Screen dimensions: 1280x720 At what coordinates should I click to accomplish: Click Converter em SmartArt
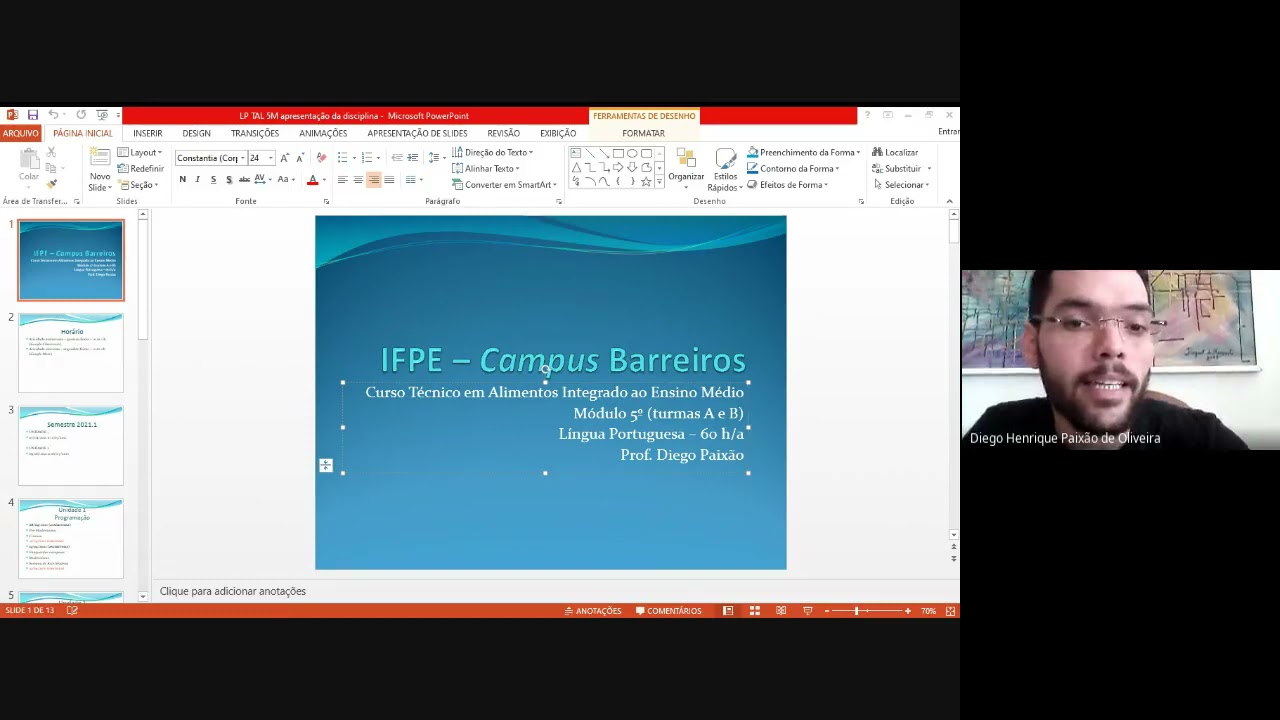click(x=504, y=185)
